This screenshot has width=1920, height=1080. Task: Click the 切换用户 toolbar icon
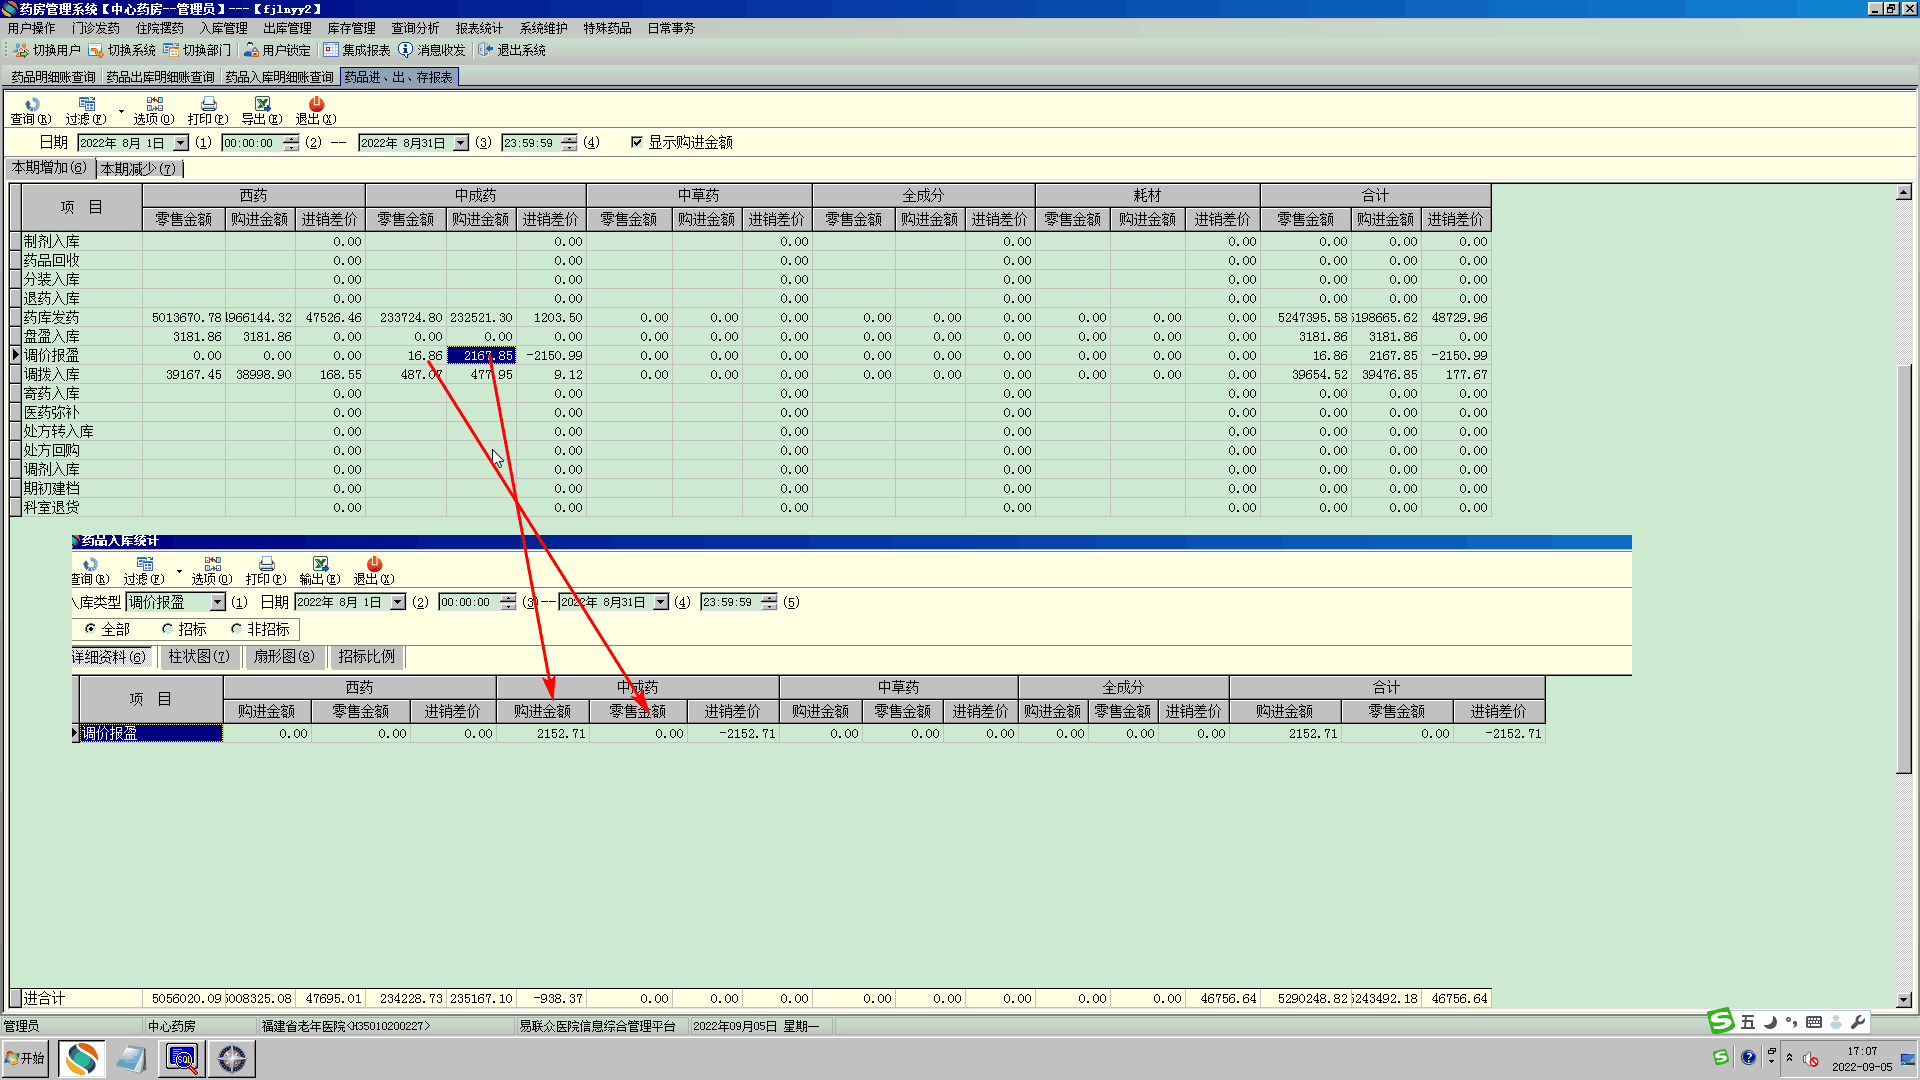tap(21, 50)
